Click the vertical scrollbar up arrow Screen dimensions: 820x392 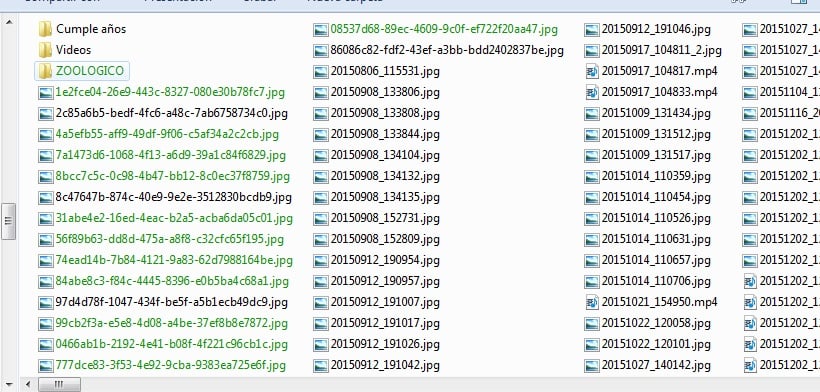8,22
